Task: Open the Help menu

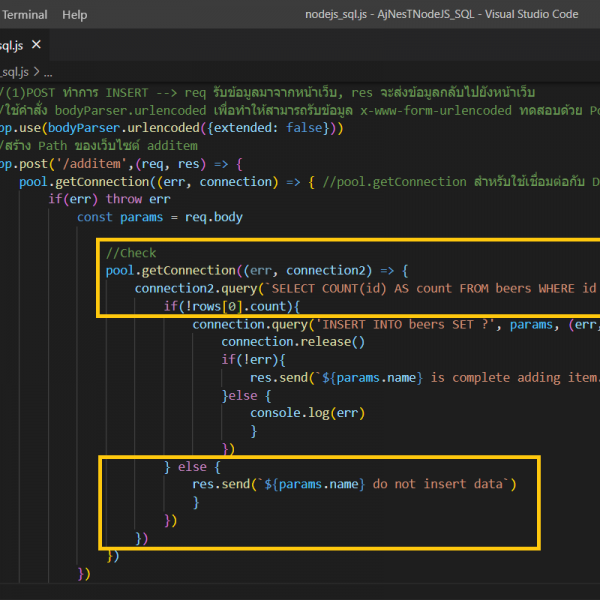Action: click(75, 15)
